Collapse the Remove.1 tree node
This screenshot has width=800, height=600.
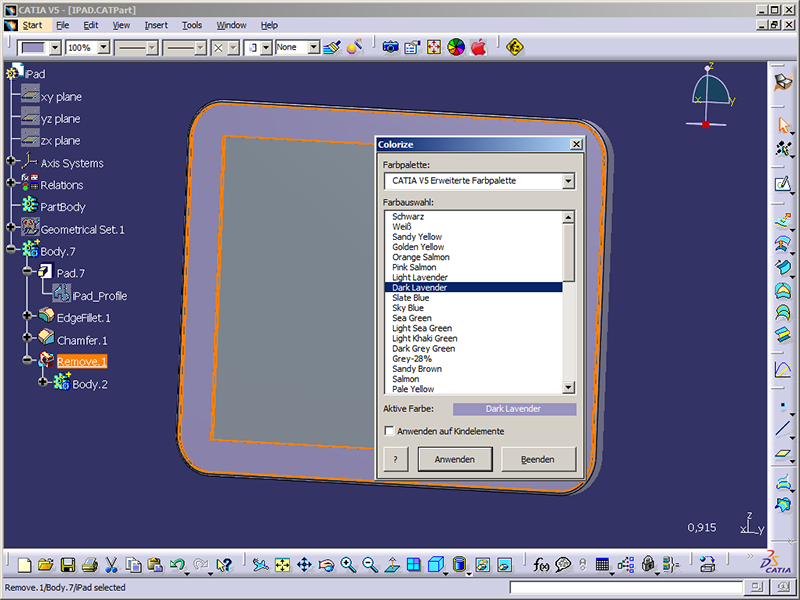point(27,360)
